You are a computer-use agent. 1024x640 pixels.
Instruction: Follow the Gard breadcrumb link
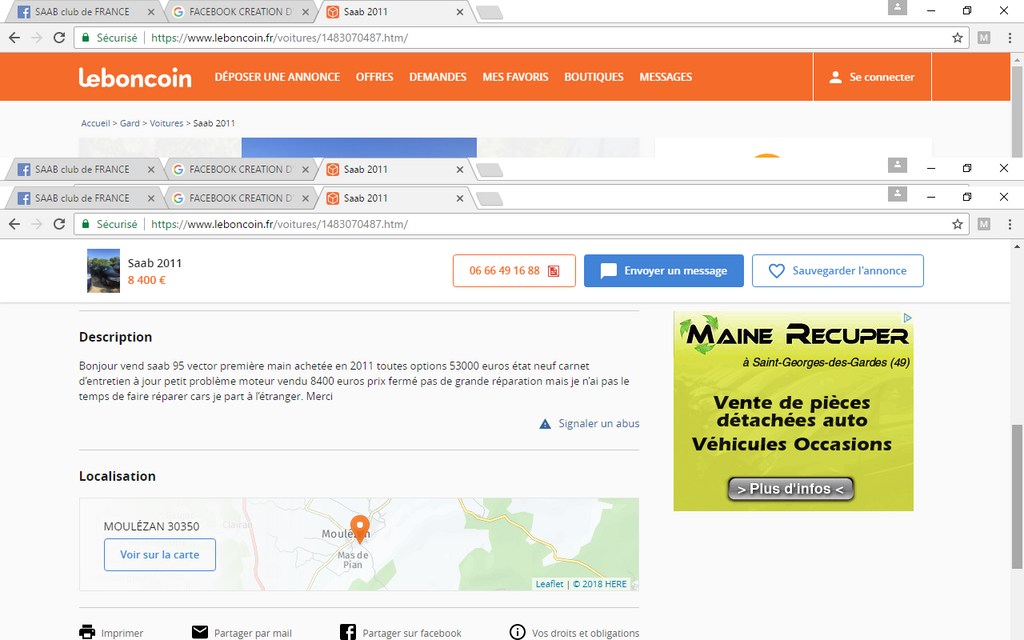(129, 123)
